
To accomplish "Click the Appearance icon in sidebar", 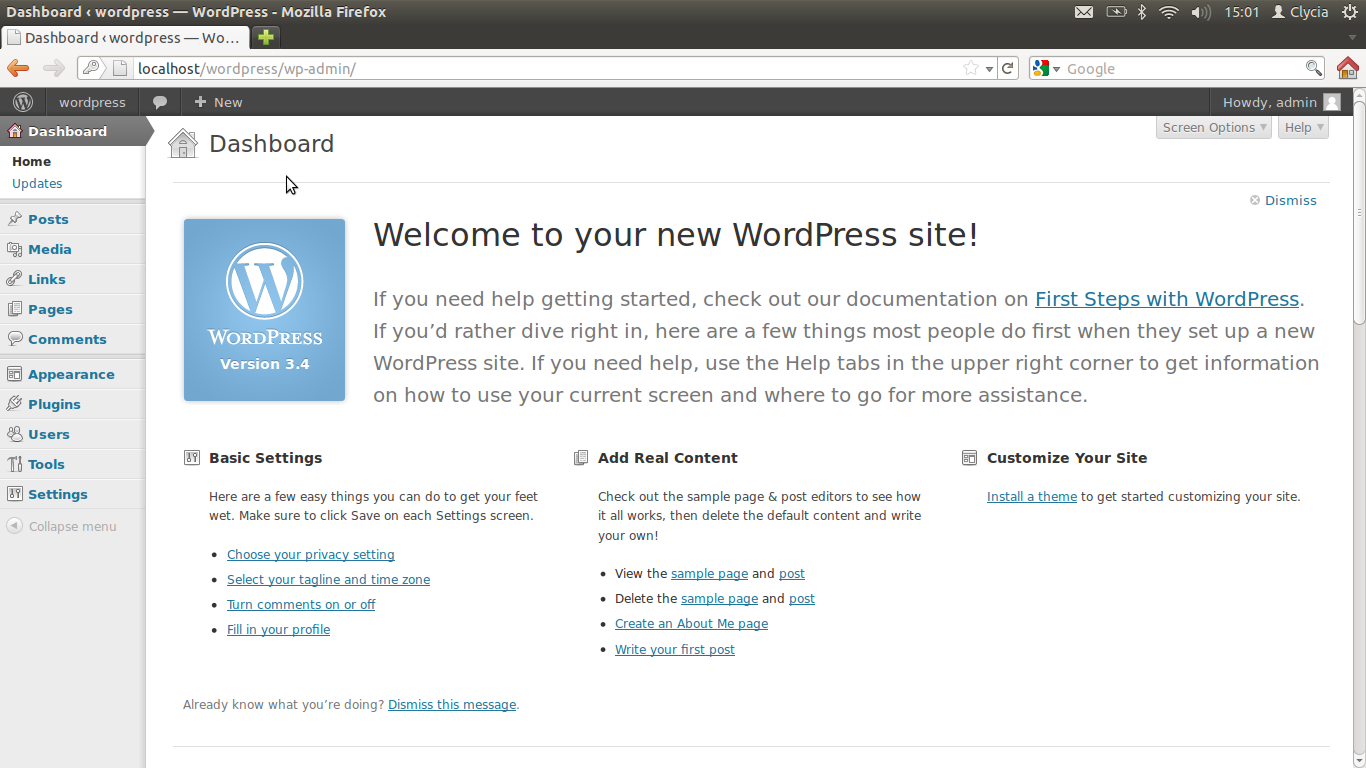I will tap(14, 374).
